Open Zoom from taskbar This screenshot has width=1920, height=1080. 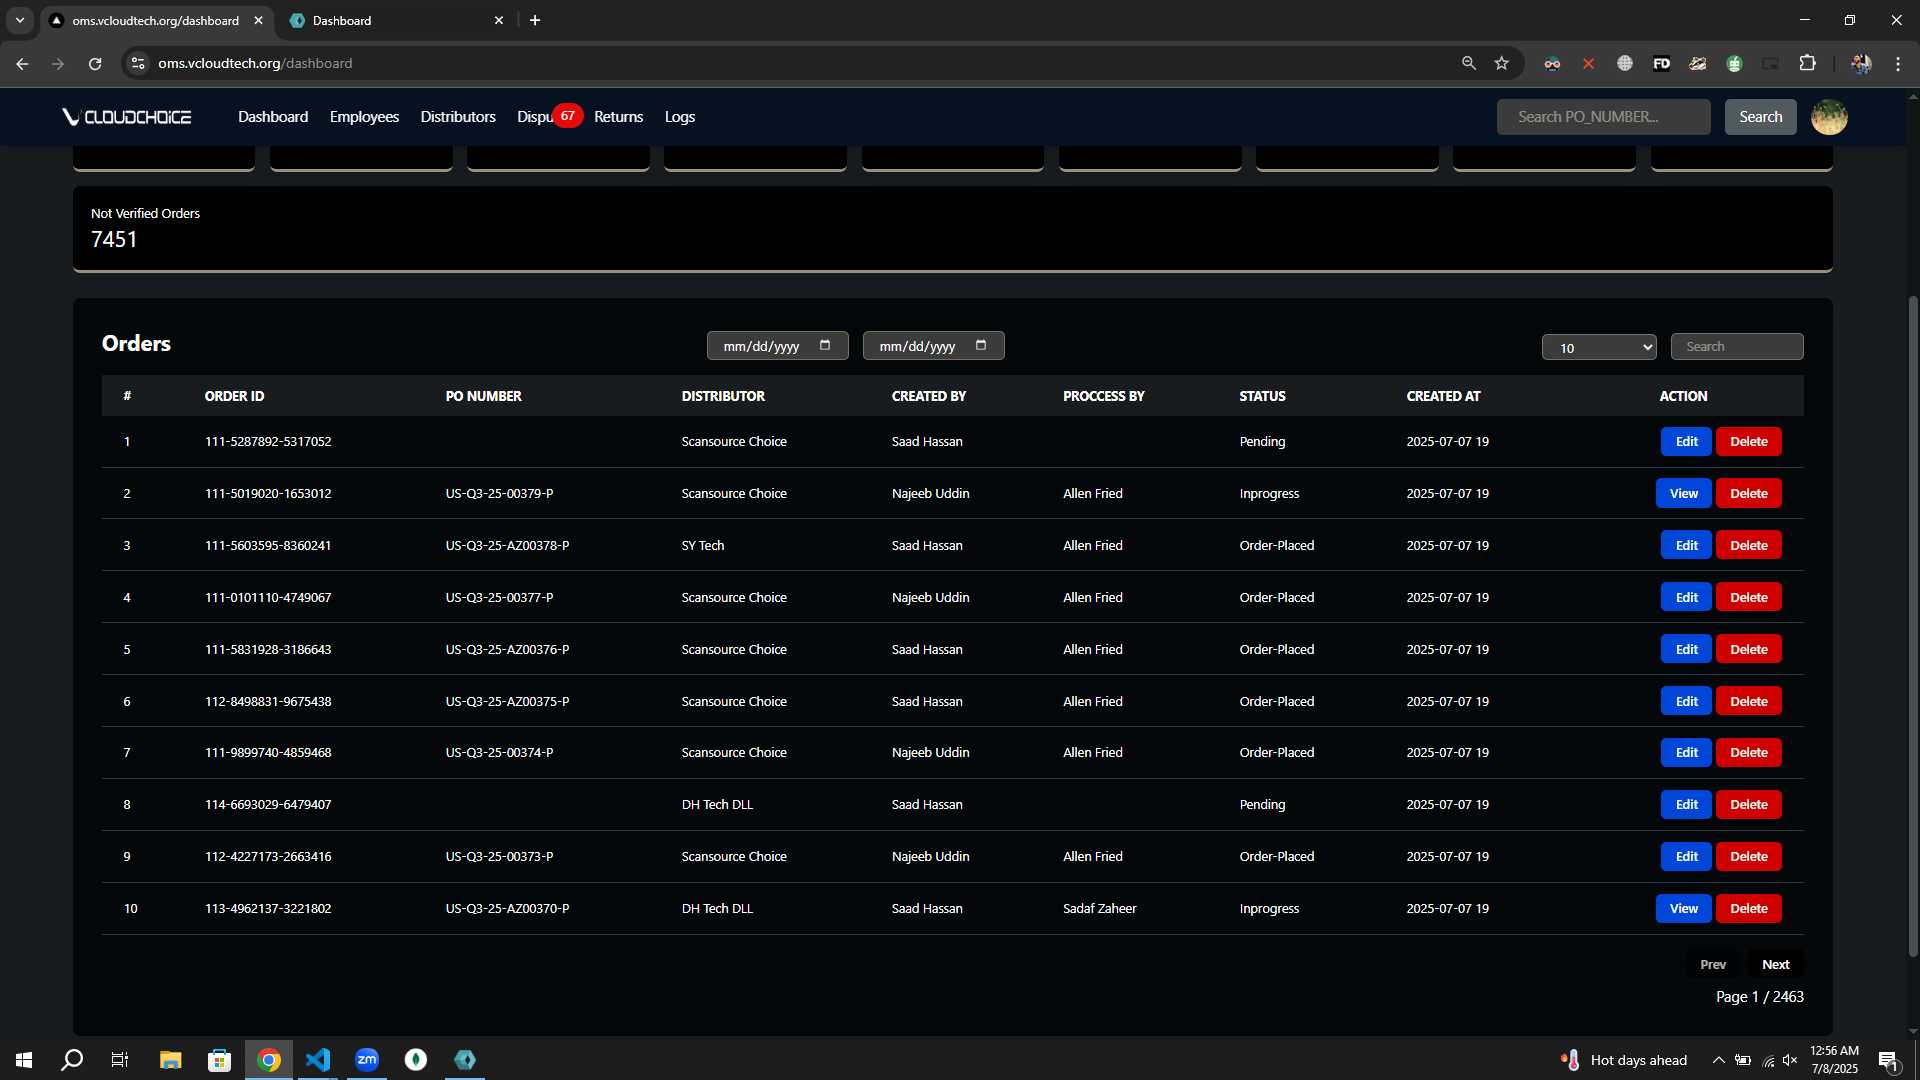(x=367, y=1060)
